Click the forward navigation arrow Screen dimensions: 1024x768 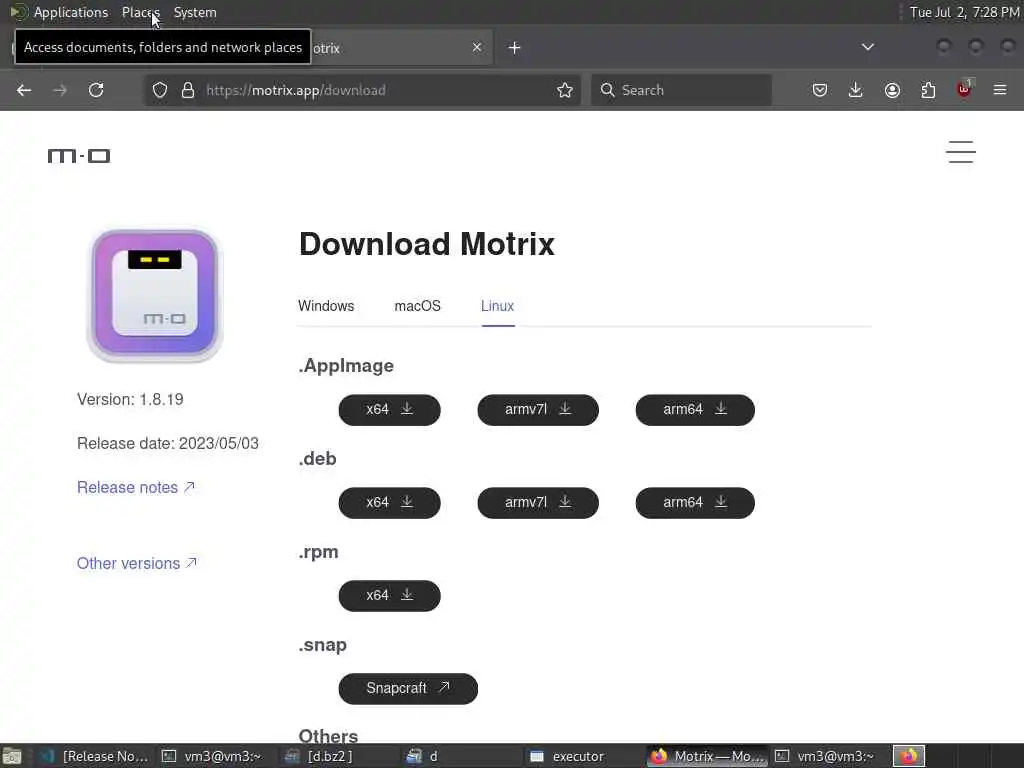(60, 90)
